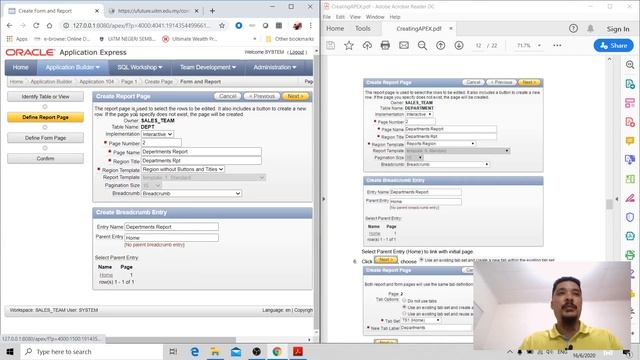
Task: Click the Previous button in the APEX wizard
Action: coord(262,96)
